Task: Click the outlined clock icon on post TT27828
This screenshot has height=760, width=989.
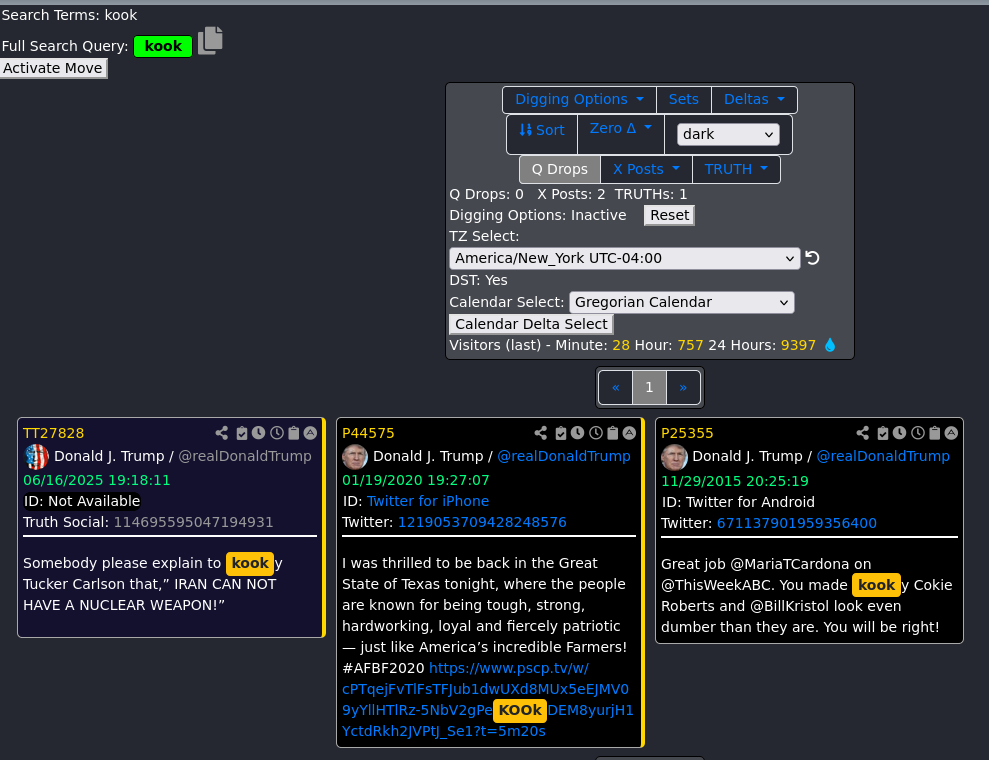Action: pyautogui.click(x=277, y=433)
